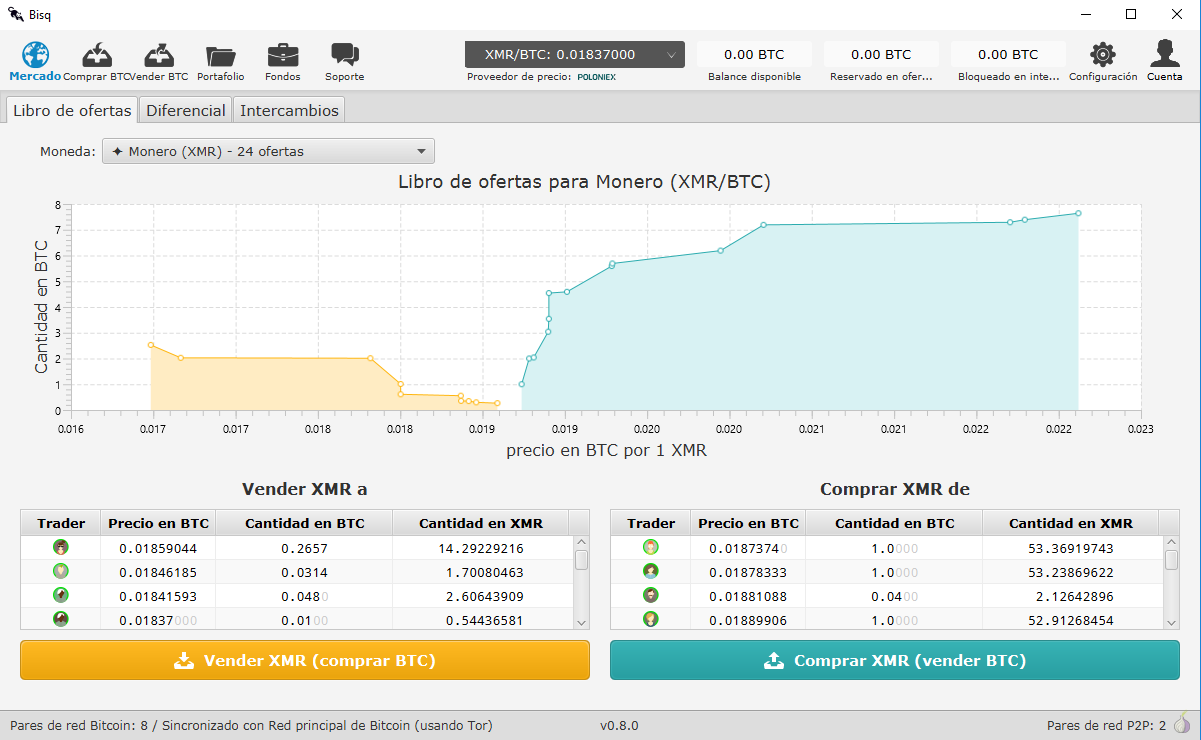Click the Tor onion status icon
This screenshot has width=1201, height=740.
[1182, 724]
